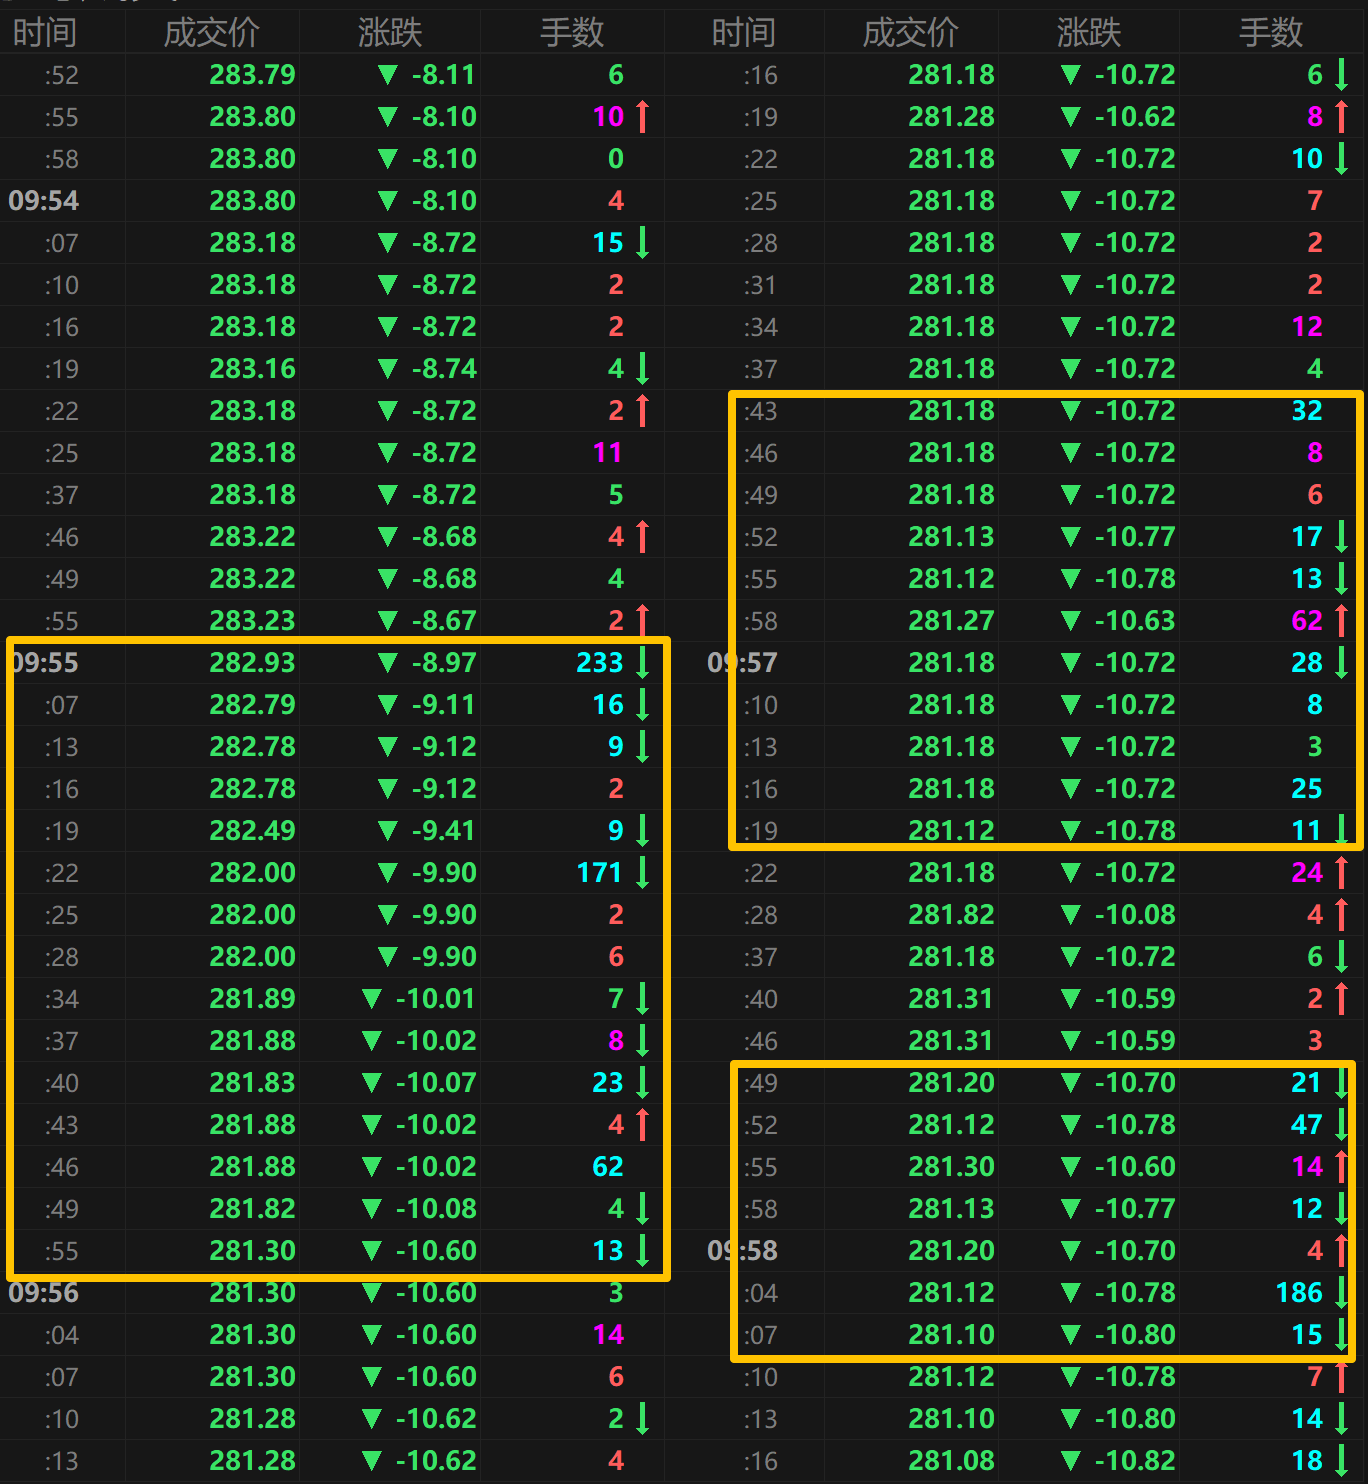Click the volume figure 16
1368x1484 pixels.
point(607,704)
